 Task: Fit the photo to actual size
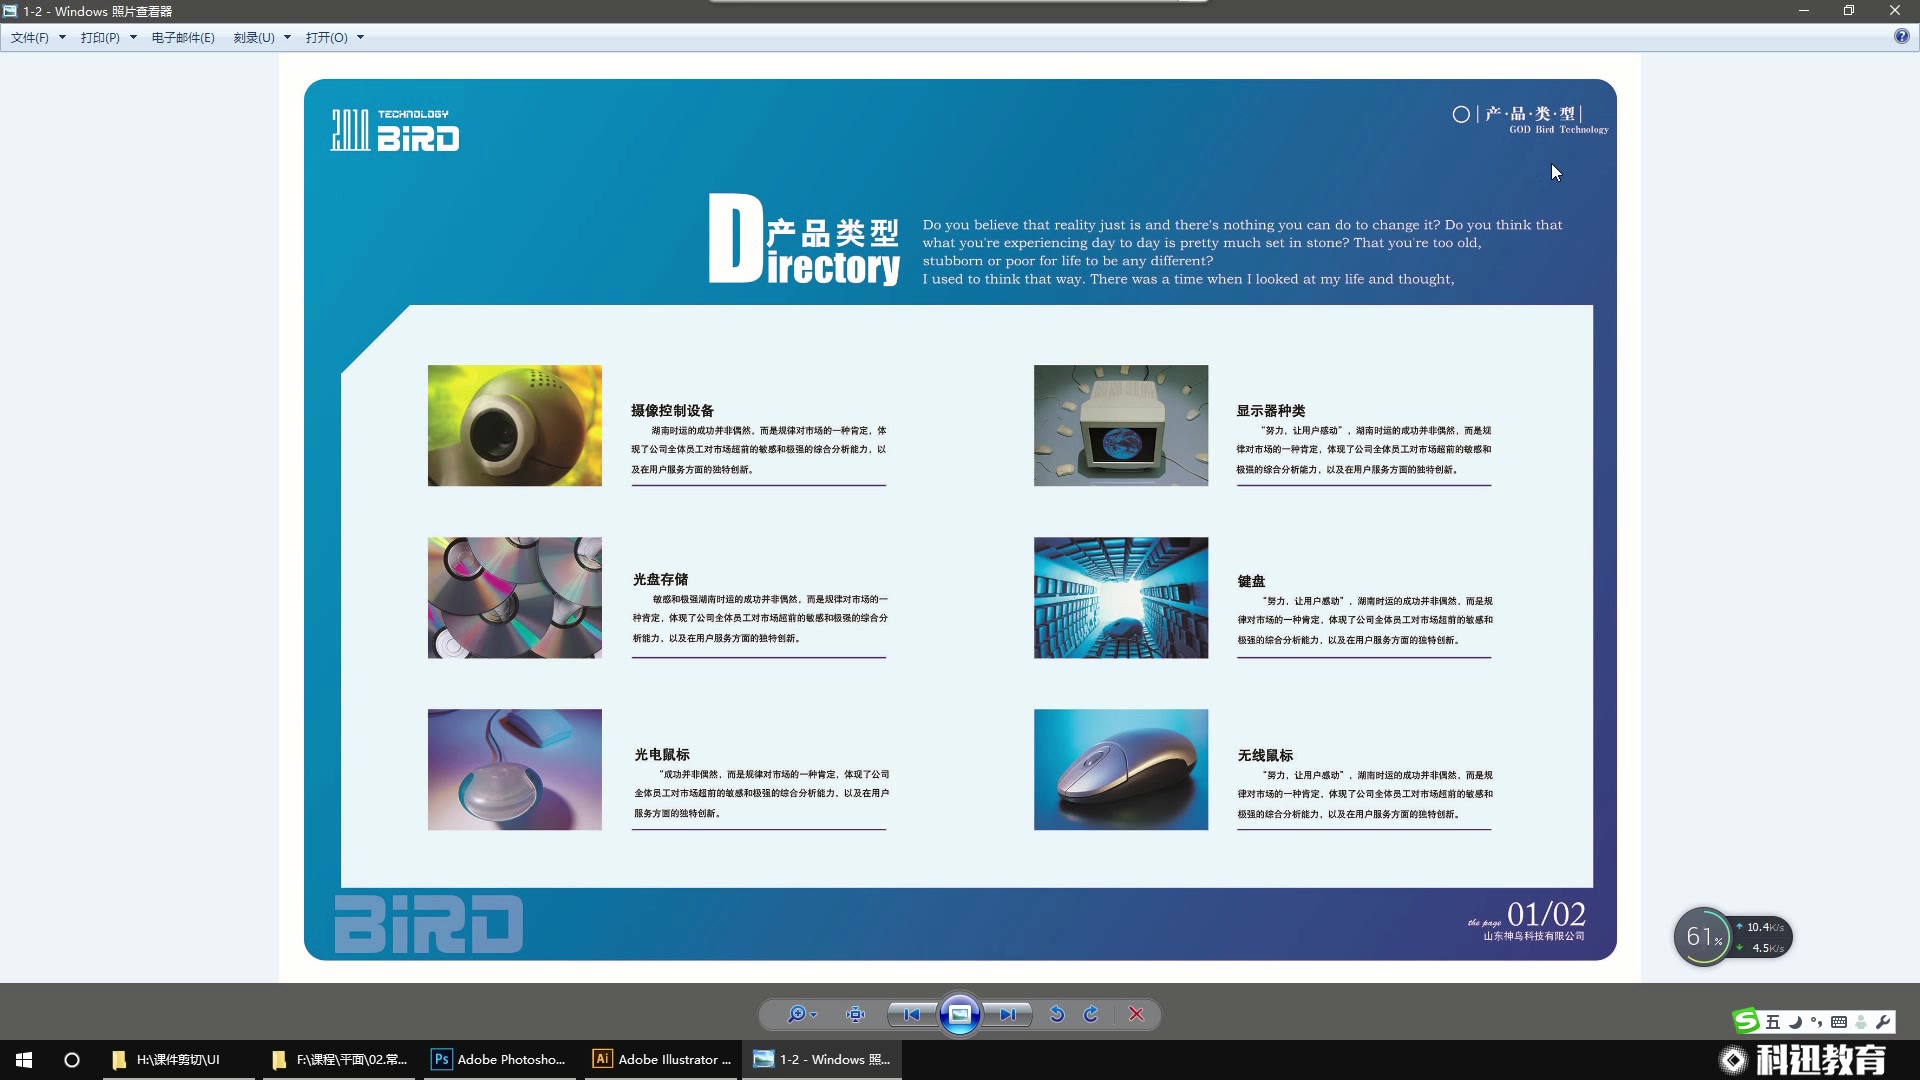point(855,1014)
